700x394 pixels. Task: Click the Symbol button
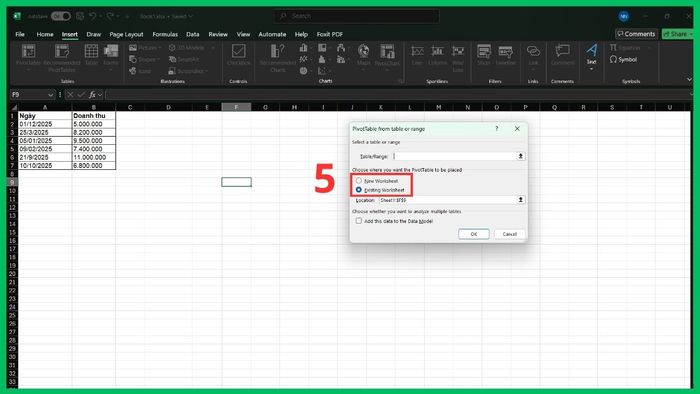tap(623, 59)
